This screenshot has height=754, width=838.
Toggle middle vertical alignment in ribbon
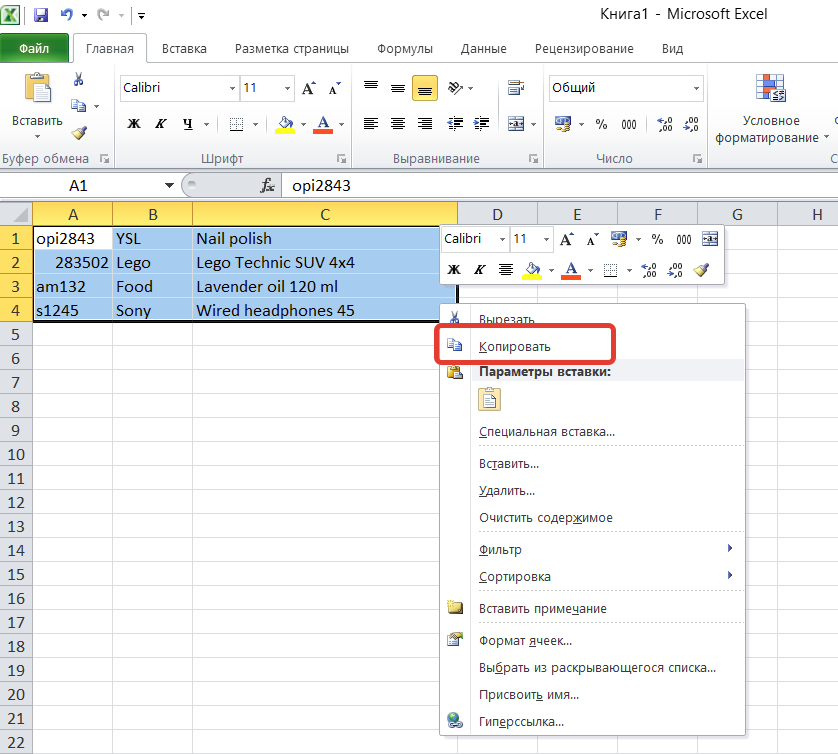(398, 88)
